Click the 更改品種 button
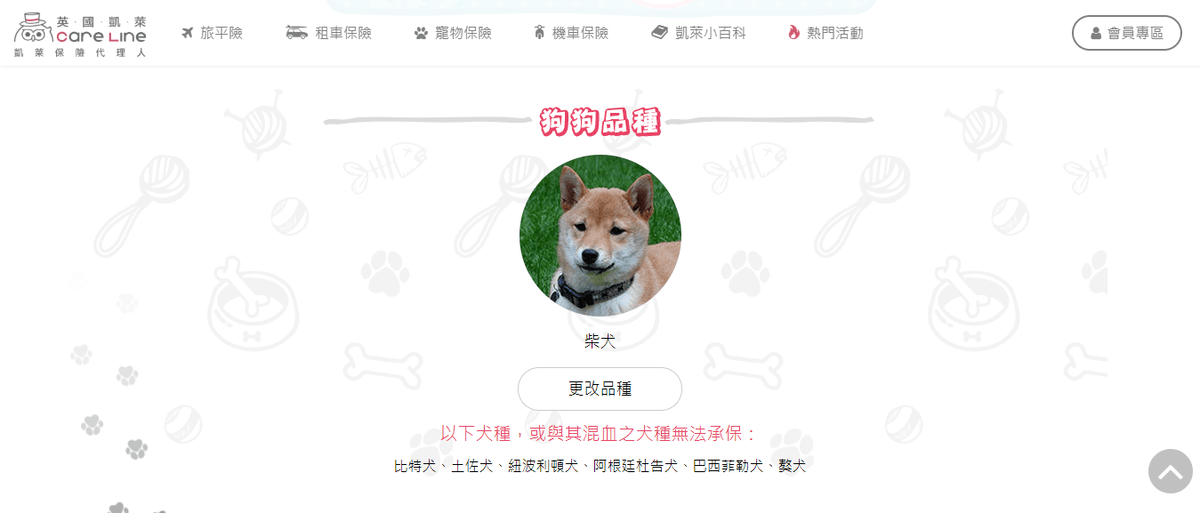Screen dimensions: 1200x513 click(600, 389)
